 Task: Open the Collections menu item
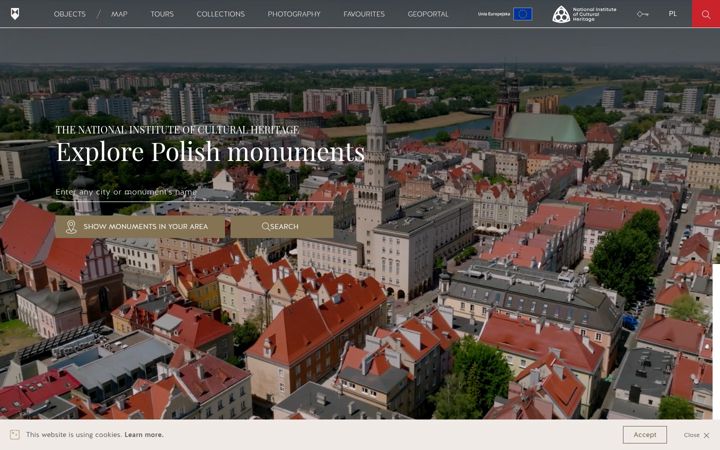[220, 14]
